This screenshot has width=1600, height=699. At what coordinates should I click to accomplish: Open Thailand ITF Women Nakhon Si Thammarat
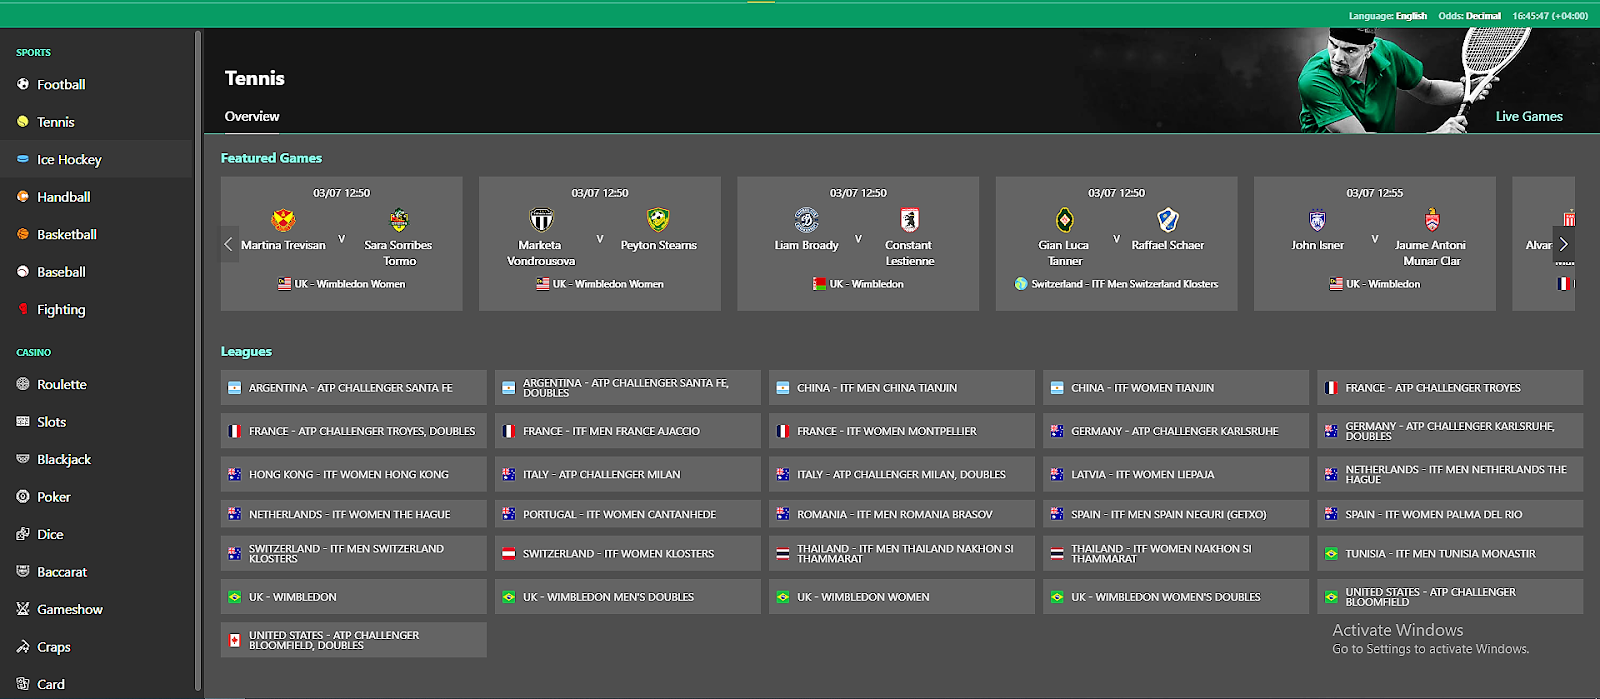pyautogui.click(x=1176, y=553)
